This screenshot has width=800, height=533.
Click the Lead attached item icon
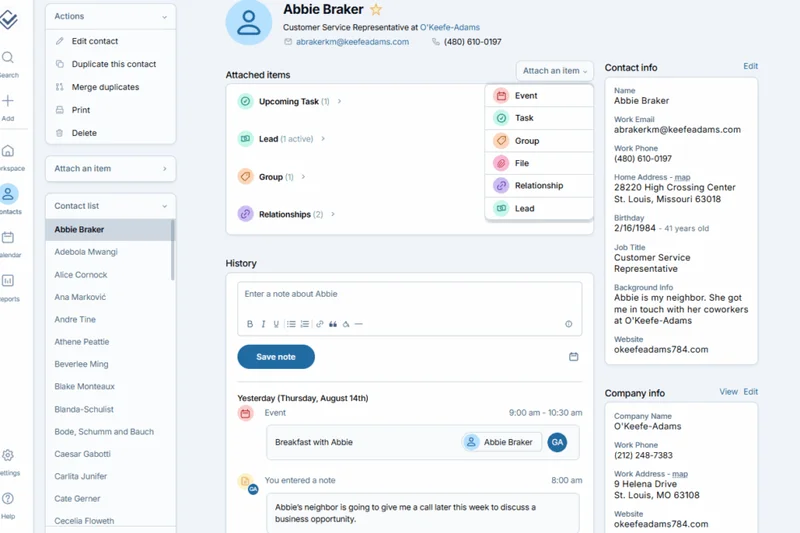pos(245,138)
